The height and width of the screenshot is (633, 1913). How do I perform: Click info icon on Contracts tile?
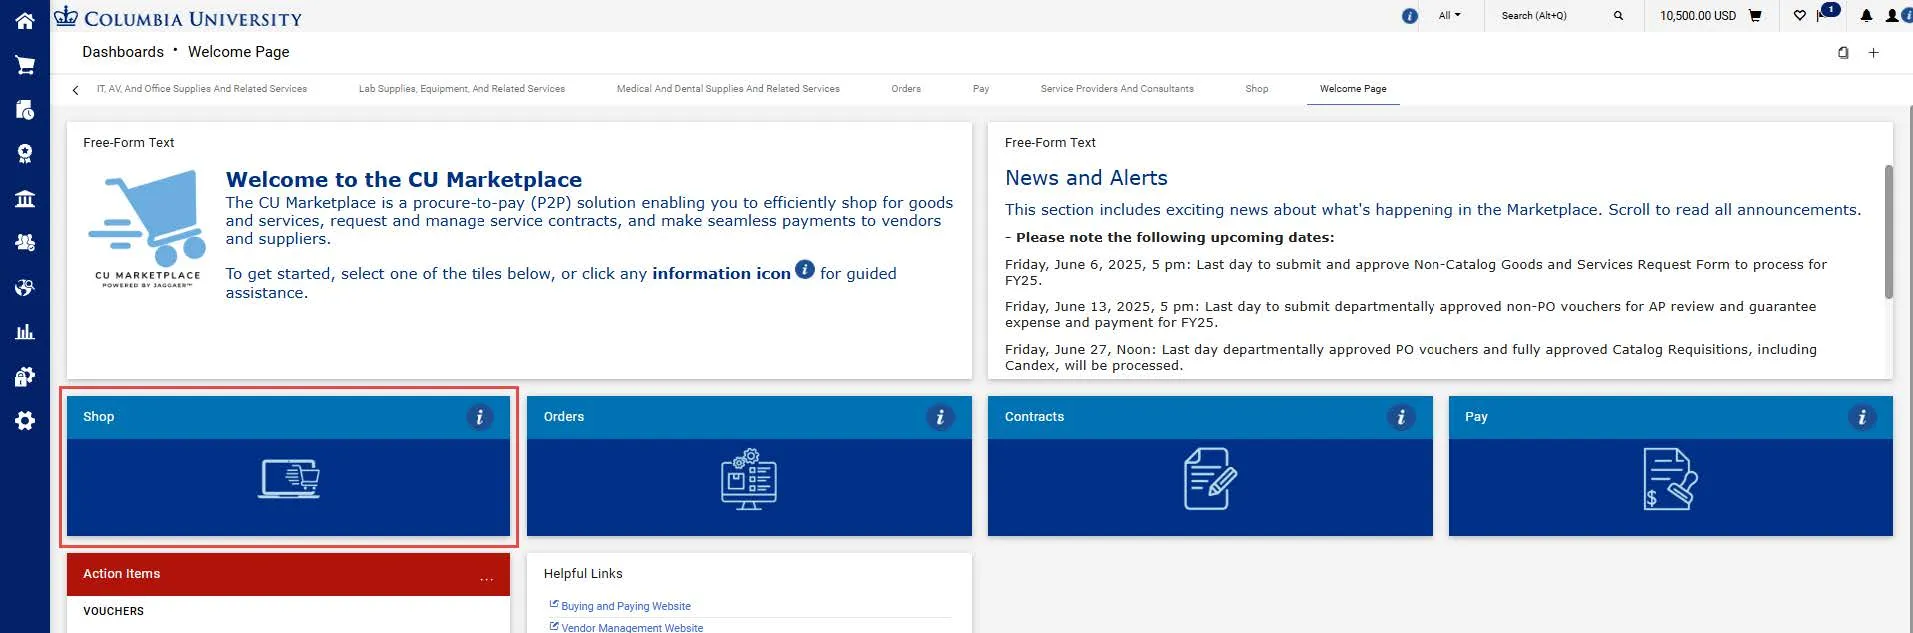pos(1401,417)
